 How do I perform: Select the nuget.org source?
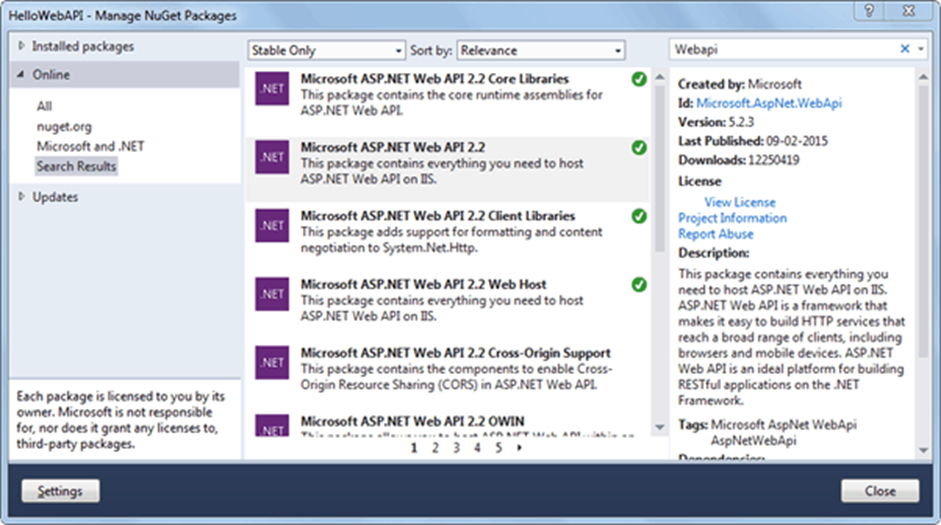point(64,127)
